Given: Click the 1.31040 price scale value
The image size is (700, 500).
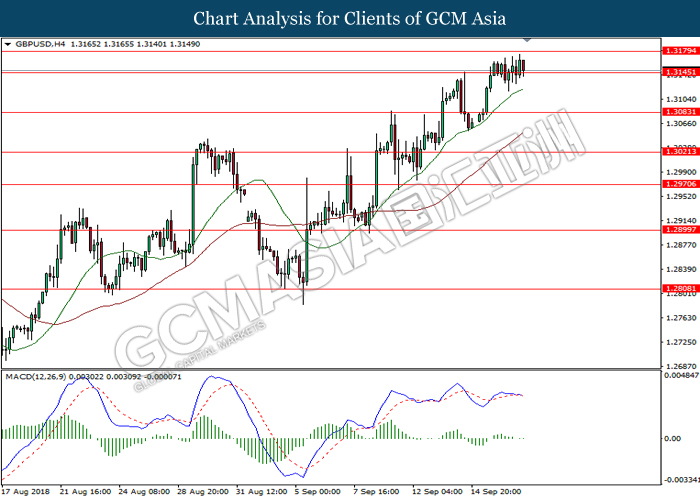Looking at the screenshot, I should pyautogui.click(x=681, y=99).
